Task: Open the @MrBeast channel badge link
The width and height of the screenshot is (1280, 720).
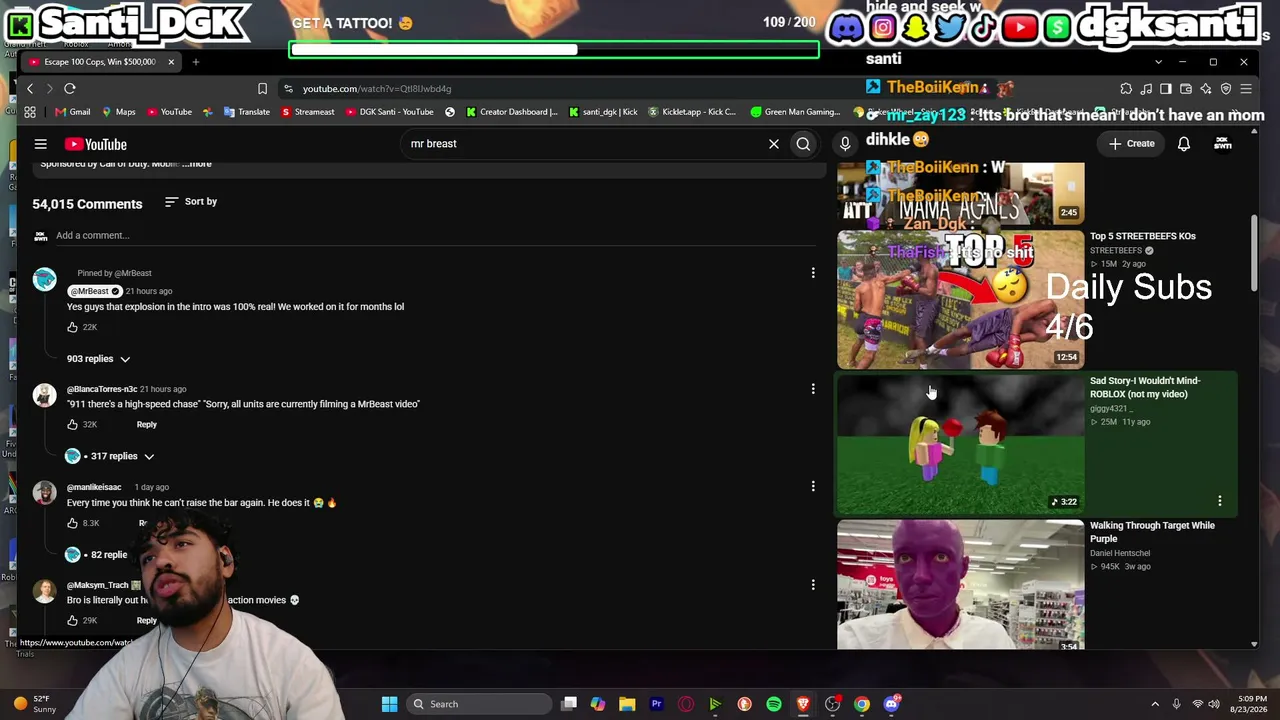Action: click(94, 291)
